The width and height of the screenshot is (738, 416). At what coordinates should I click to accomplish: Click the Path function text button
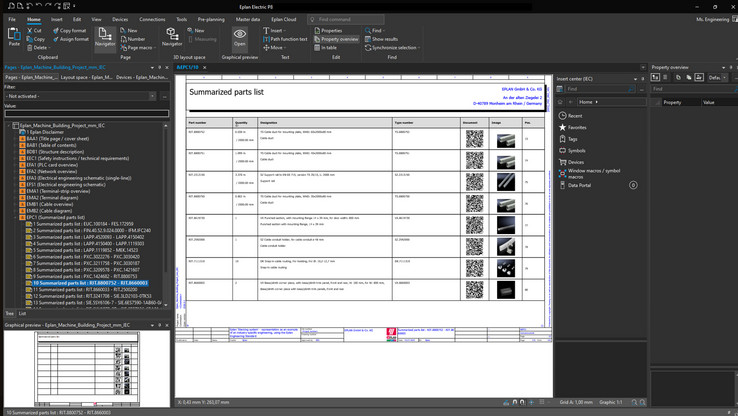287,39
